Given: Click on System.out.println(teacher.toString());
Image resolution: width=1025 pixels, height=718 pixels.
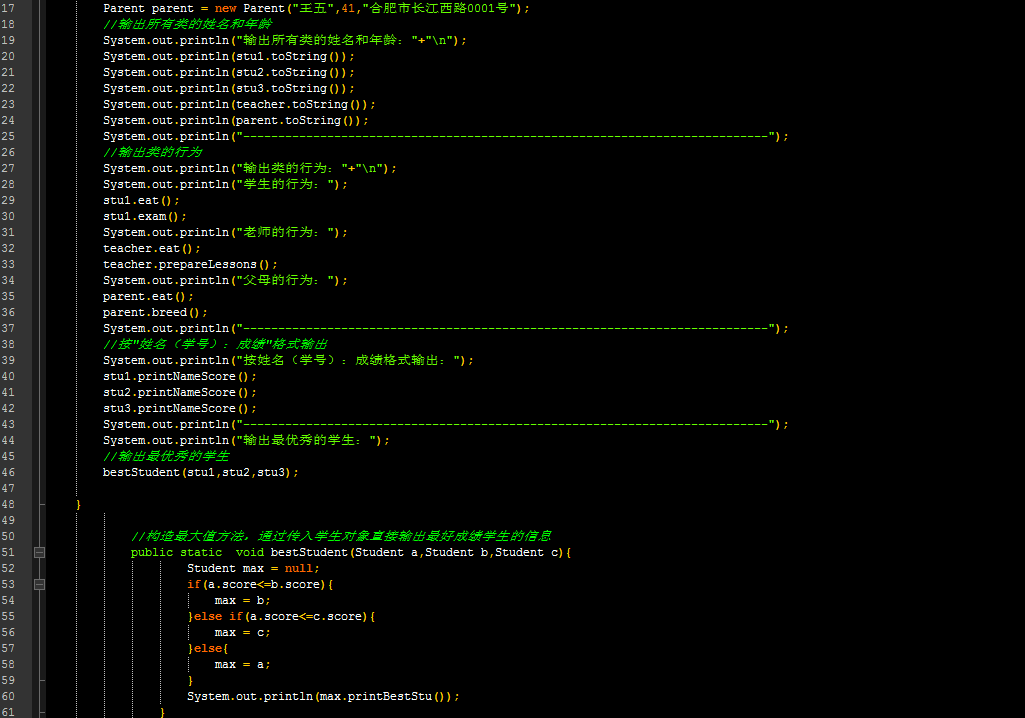Looking at the screenshot, I should pyautogui.click(x=239, y=105).
